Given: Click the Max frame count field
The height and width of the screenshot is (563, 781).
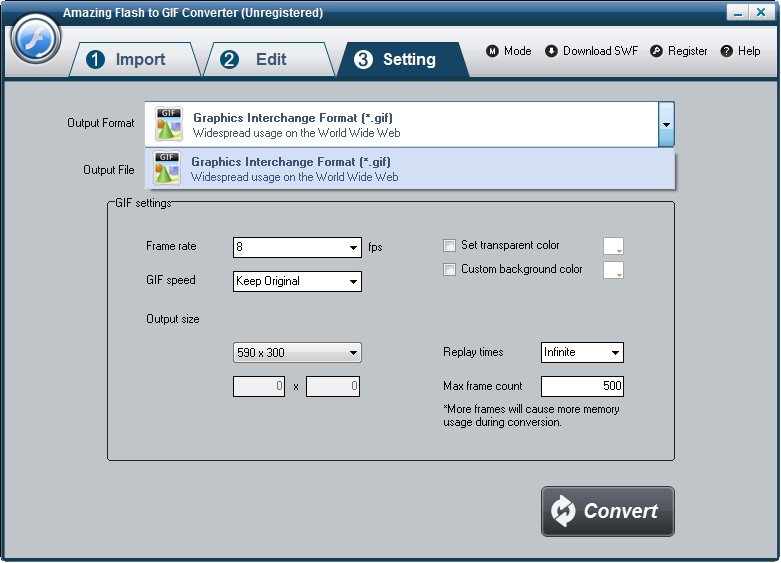Looking at the screenshot, I should click(582, 387).
